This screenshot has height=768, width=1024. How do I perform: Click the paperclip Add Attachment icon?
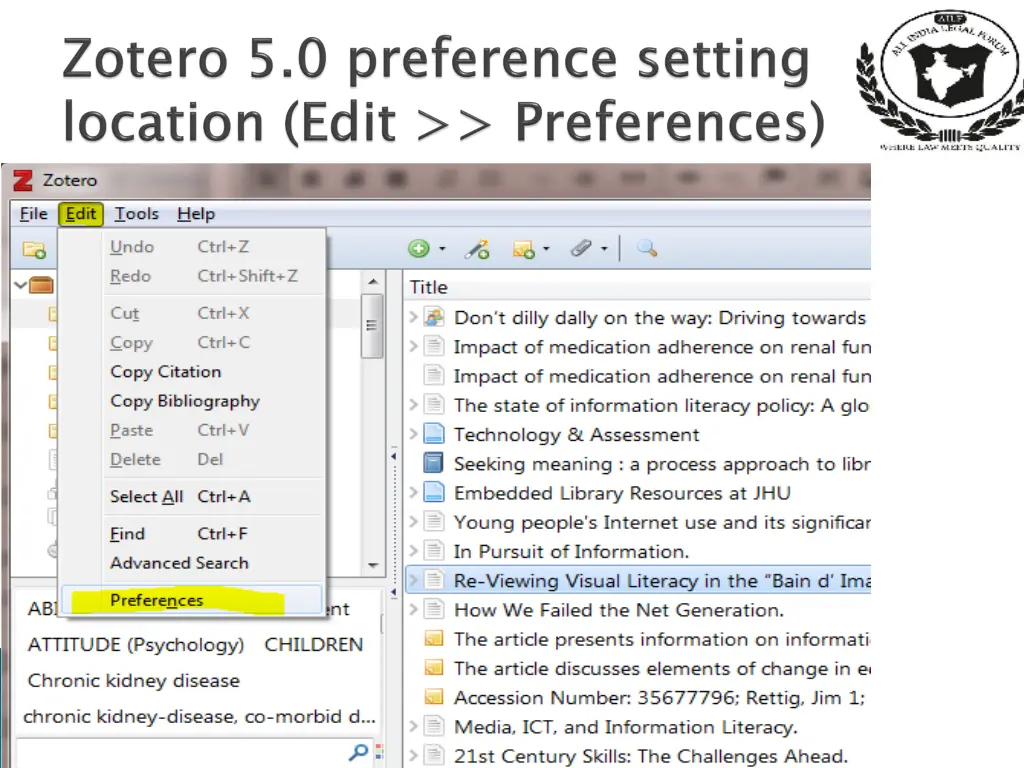(x=581, y=248)
